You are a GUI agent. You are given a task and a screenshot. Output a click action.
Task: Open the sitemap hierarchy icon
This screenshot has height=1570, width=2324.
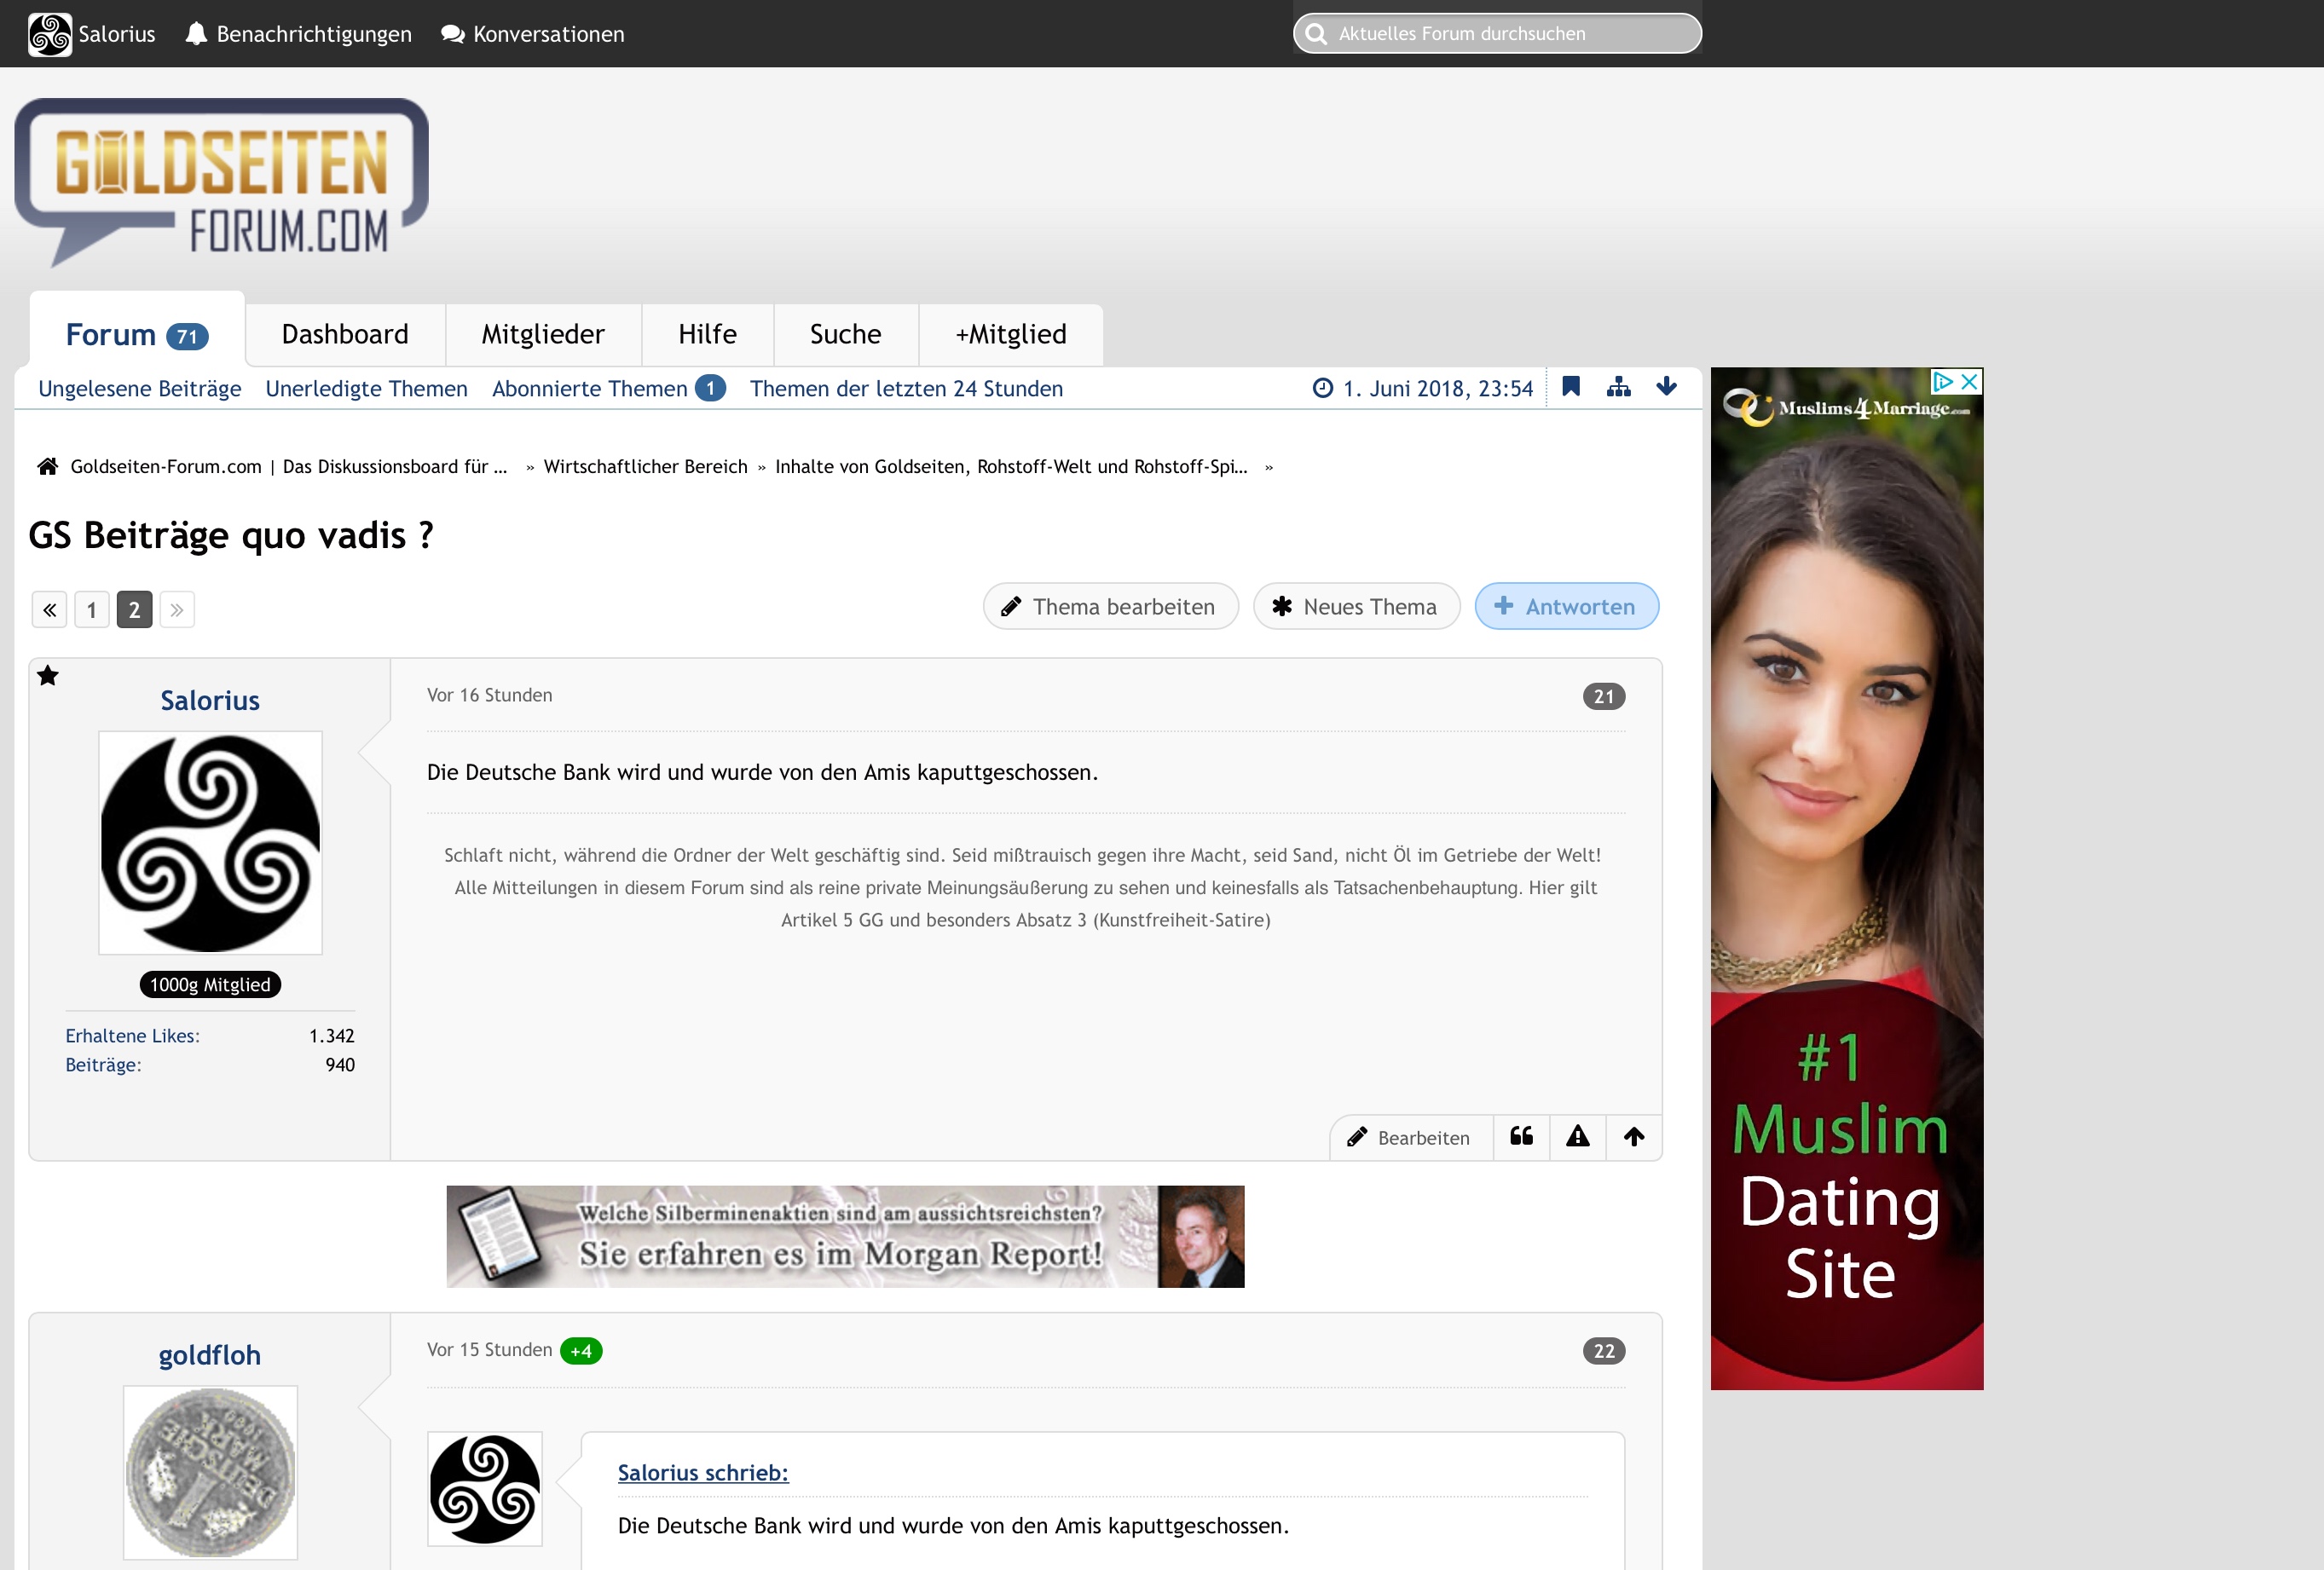1618,387
